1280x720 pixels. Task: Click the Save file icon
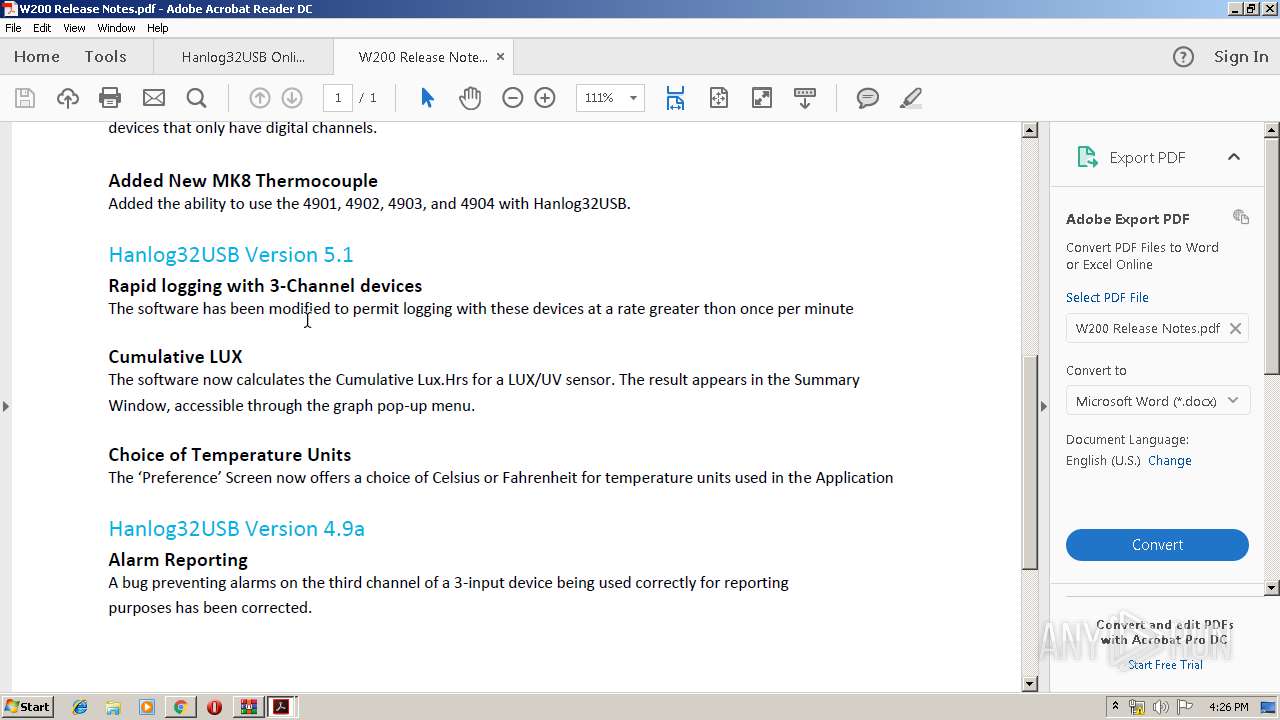pyautogui.click(x=25, y=98)
